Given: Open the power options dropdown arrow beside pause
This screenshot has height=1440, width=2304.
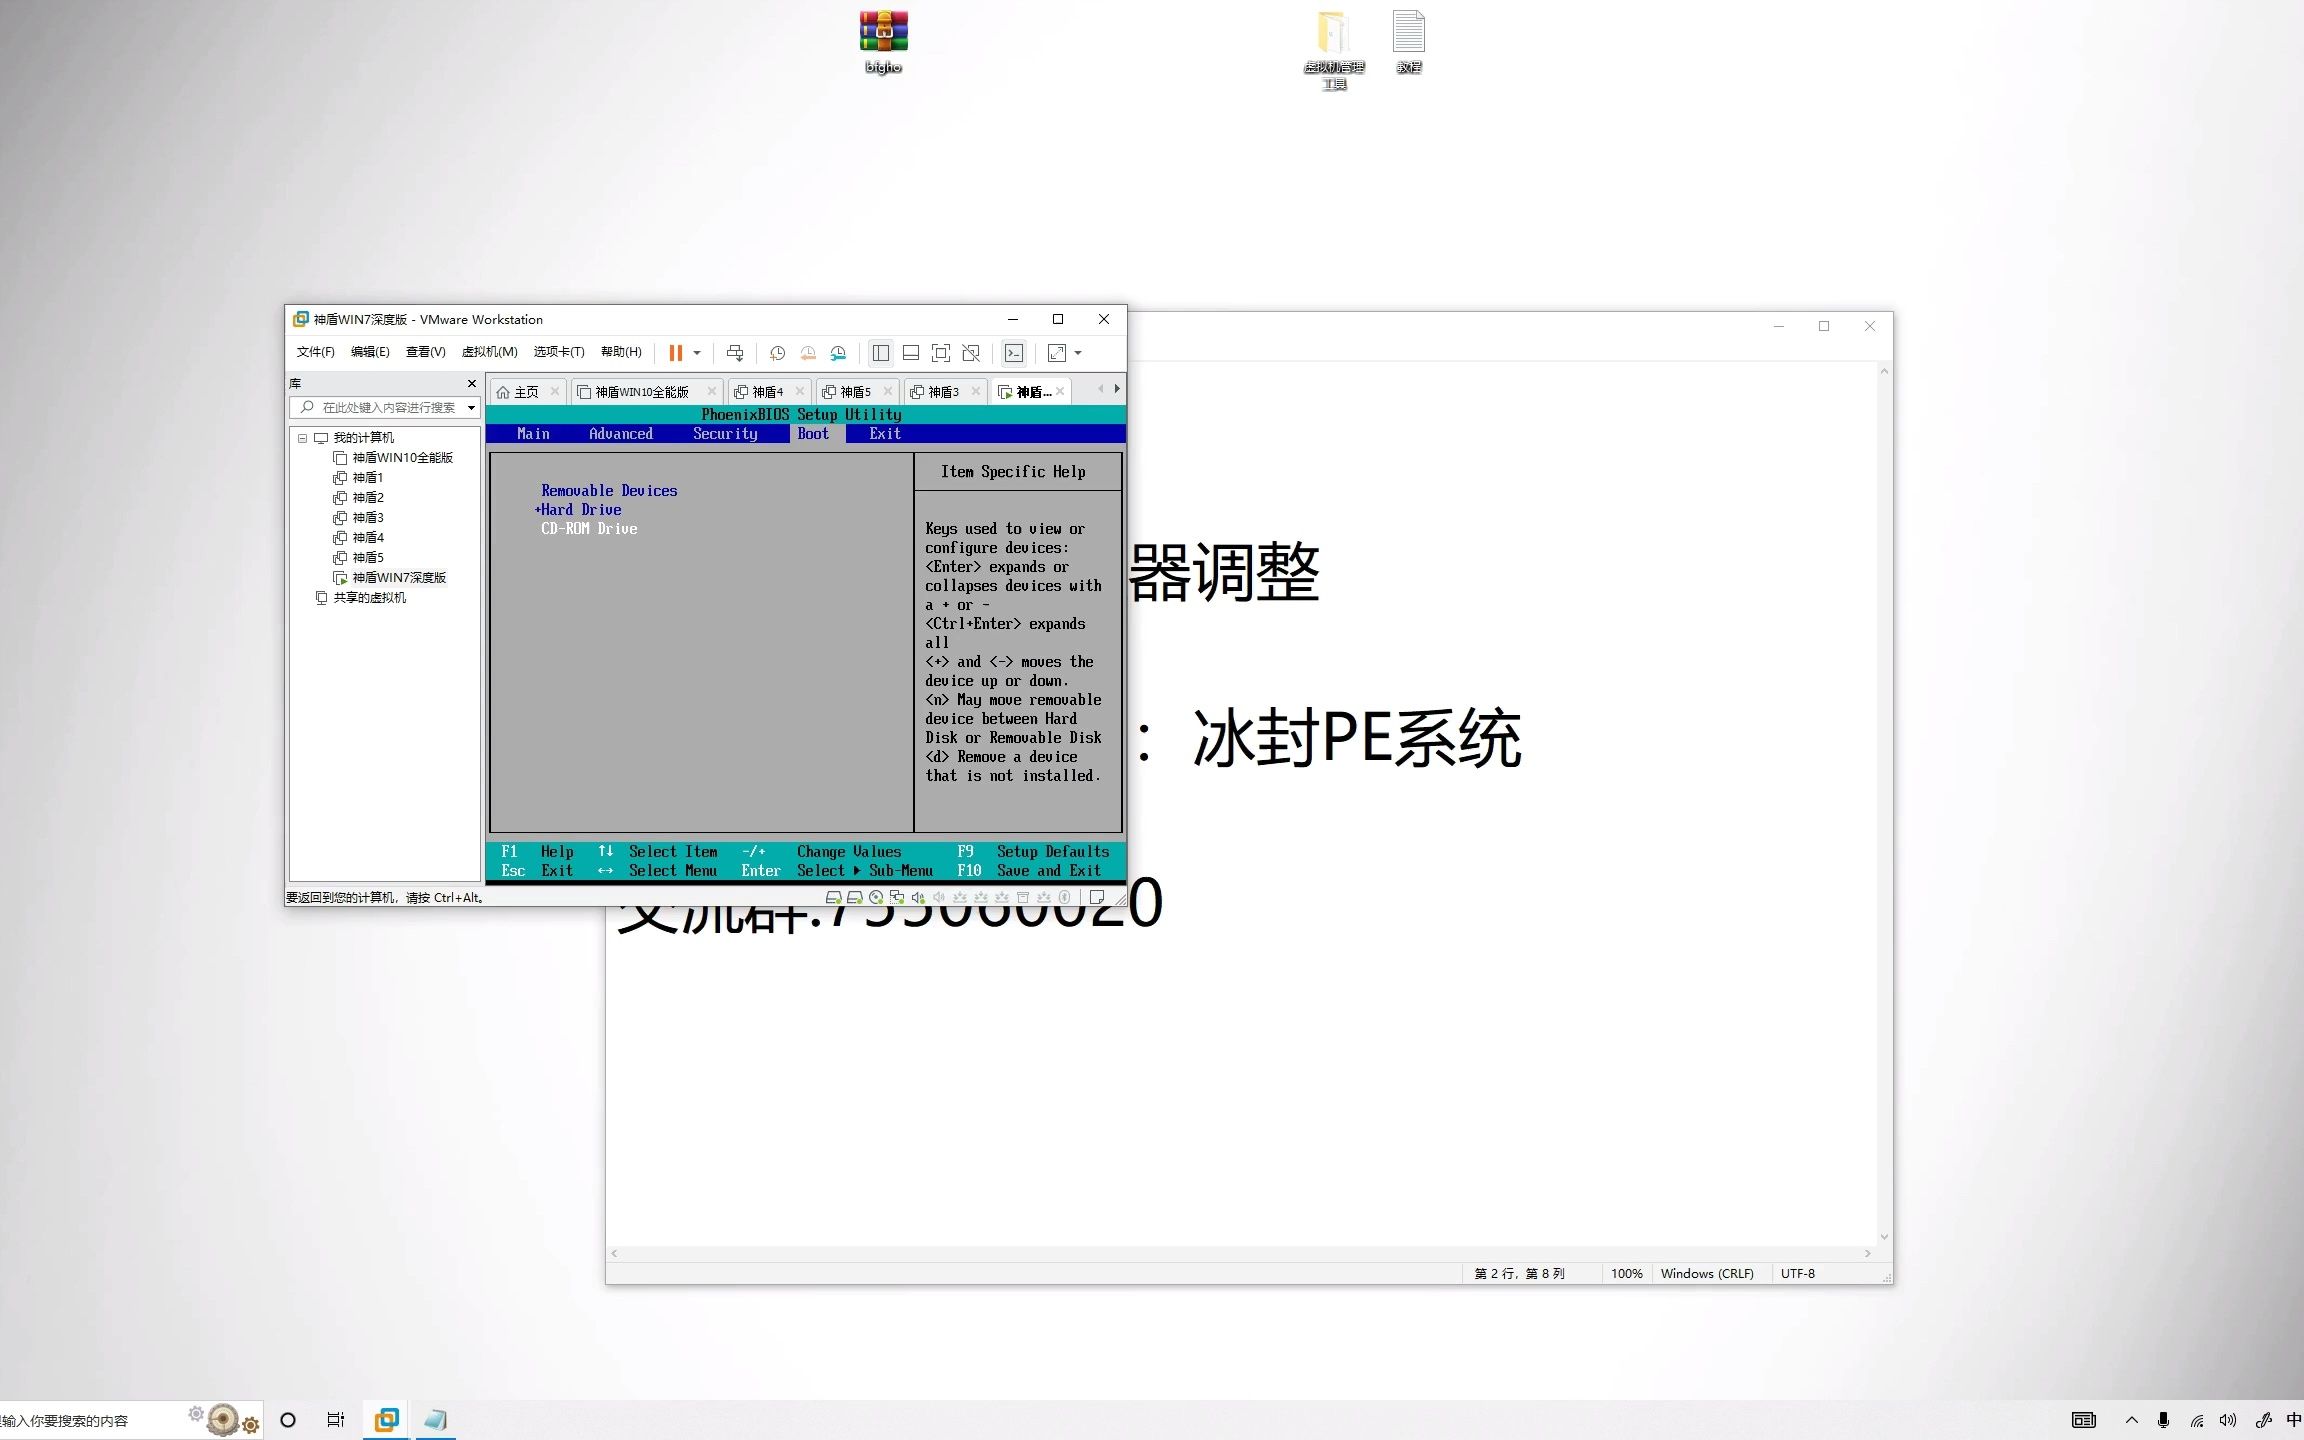Looking at the screenshot, I should [x=697, y=353].
